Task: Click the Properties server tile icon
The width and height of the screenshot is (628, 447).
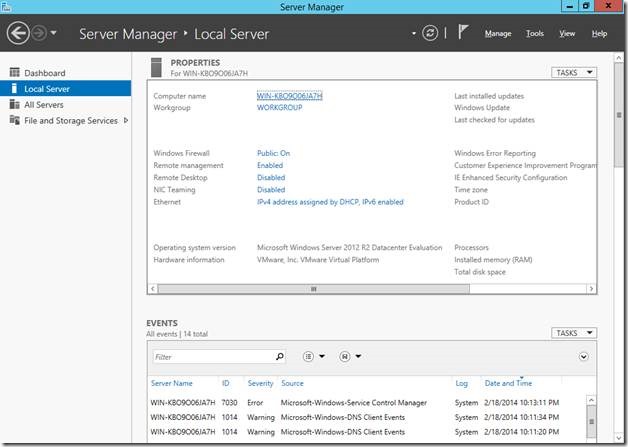Action: (x=156, y=67)
